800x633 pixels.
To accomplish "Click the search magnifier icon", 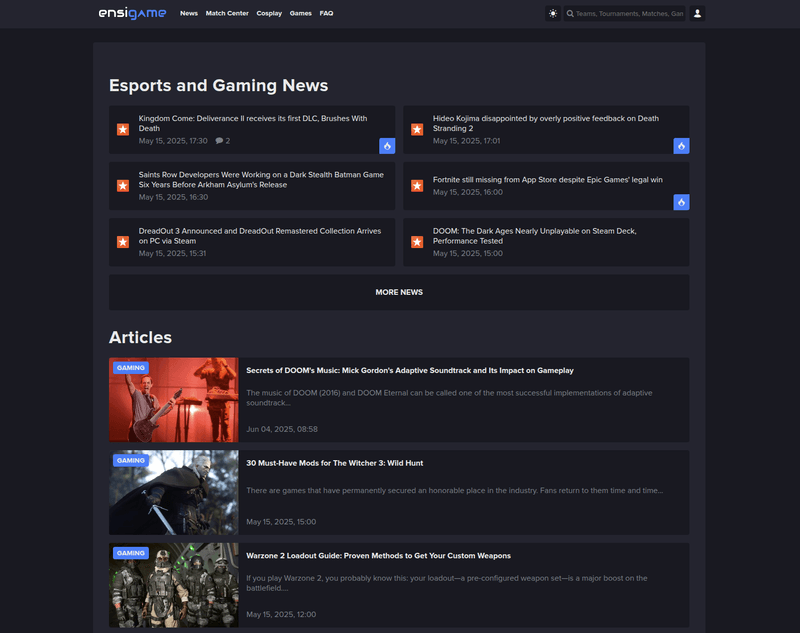I will click(570, 14).
